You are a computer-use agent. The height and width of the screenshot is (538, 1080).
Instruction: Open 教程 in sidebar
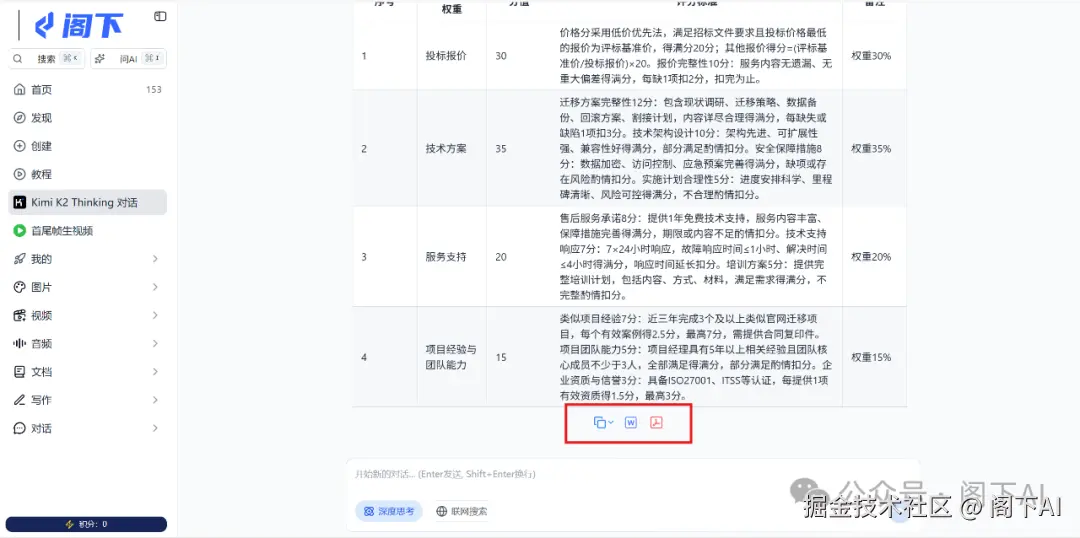pos(87,174)
